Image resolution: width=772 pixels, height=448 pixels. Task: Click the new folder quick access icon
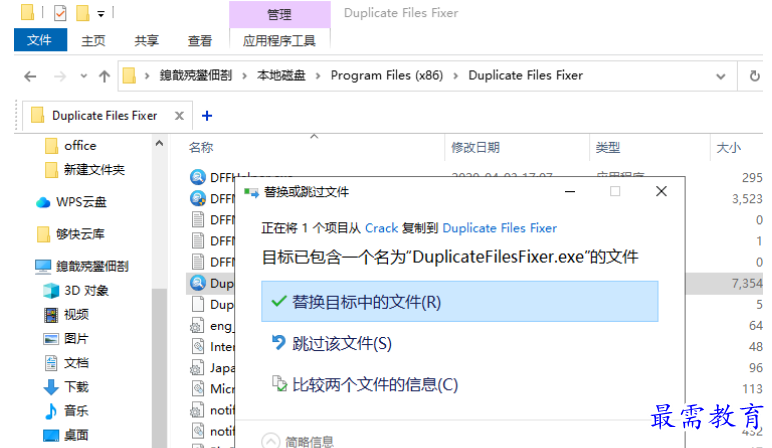(82, 13)
